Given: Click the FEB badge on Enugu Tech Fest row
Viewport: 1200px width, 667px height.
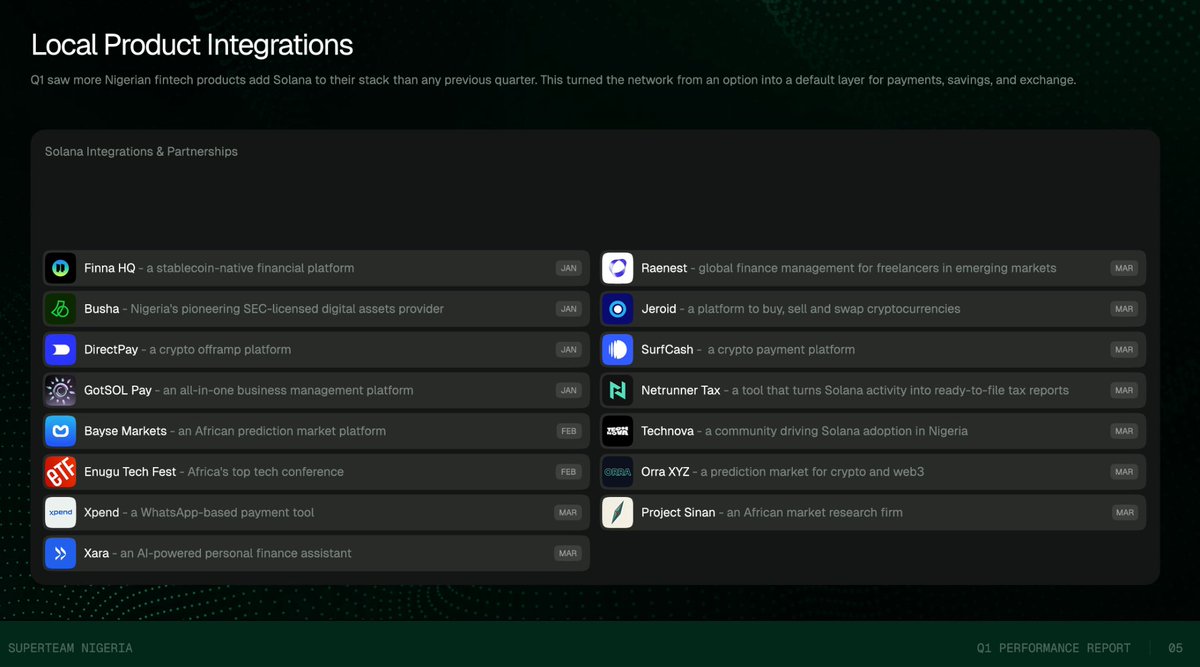Looking at the screenshot, I should 569,472.
